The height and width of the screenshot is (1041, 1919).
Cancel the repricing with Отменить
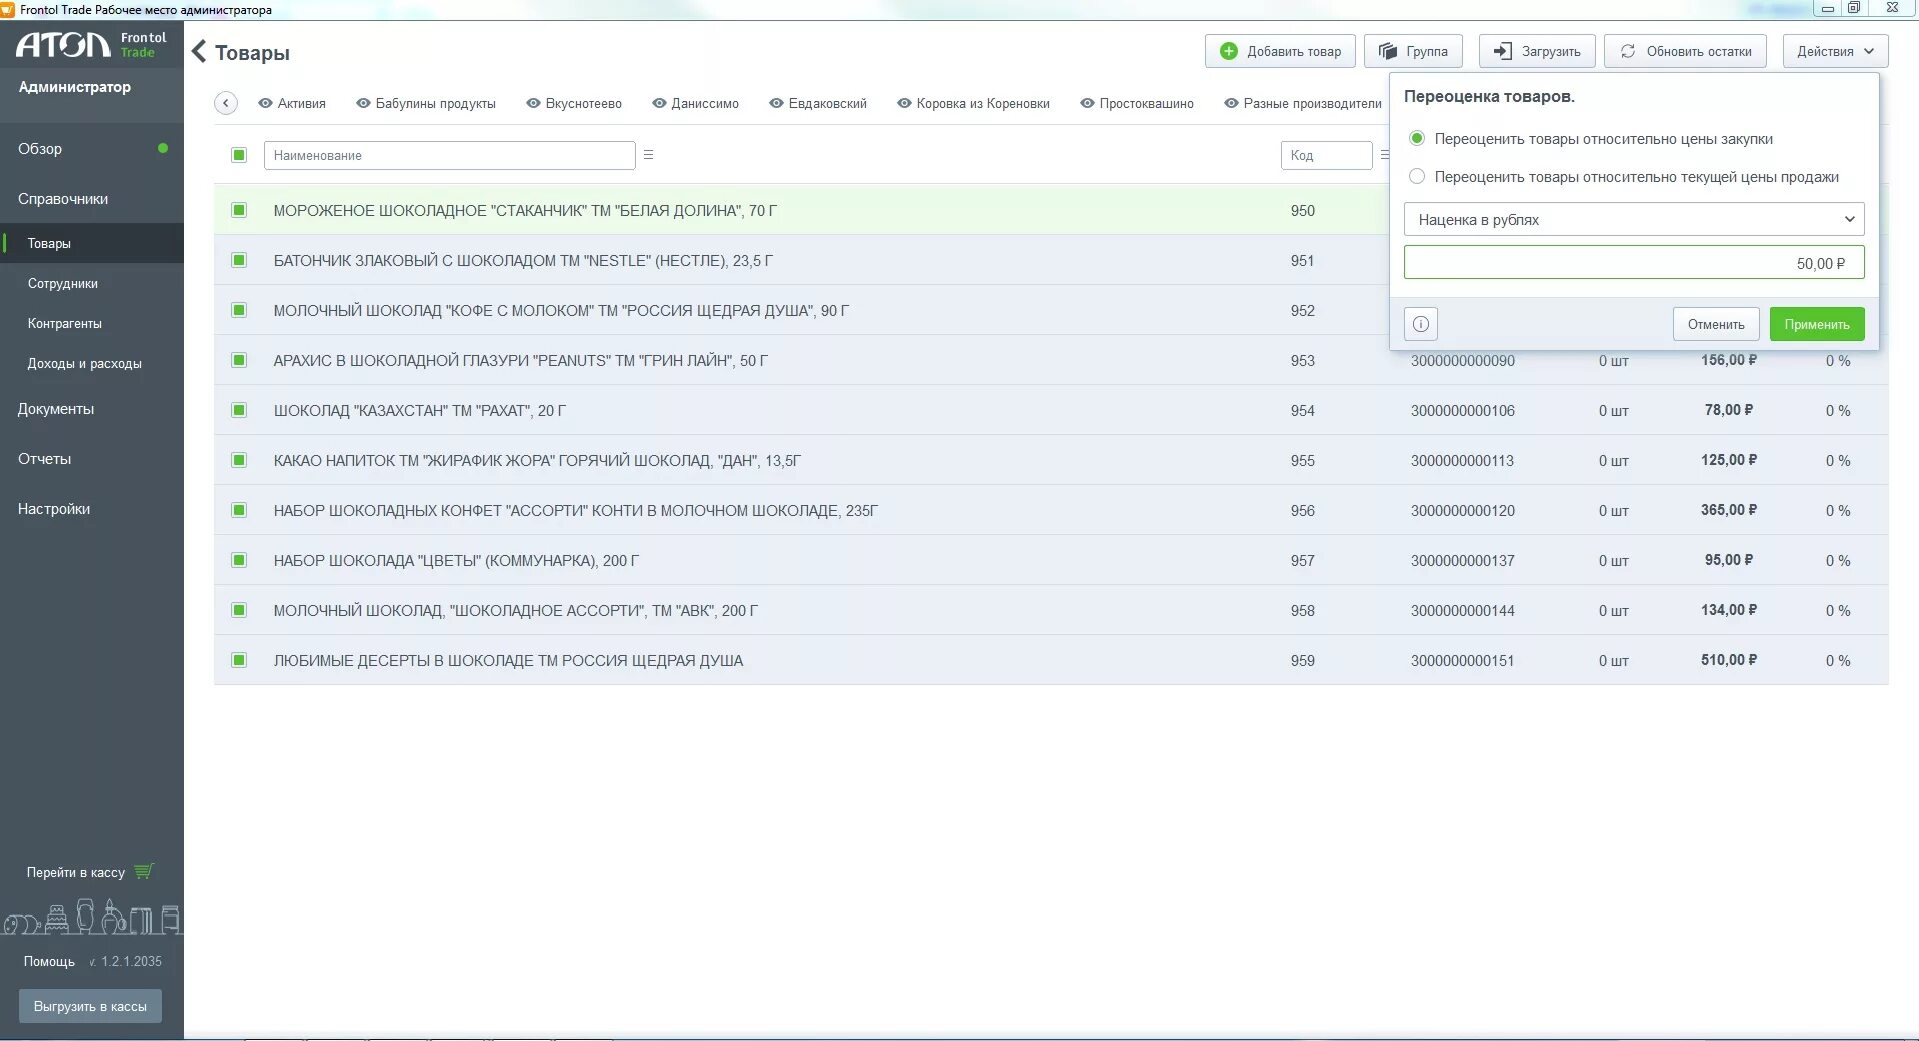[x=1716, y=324]
